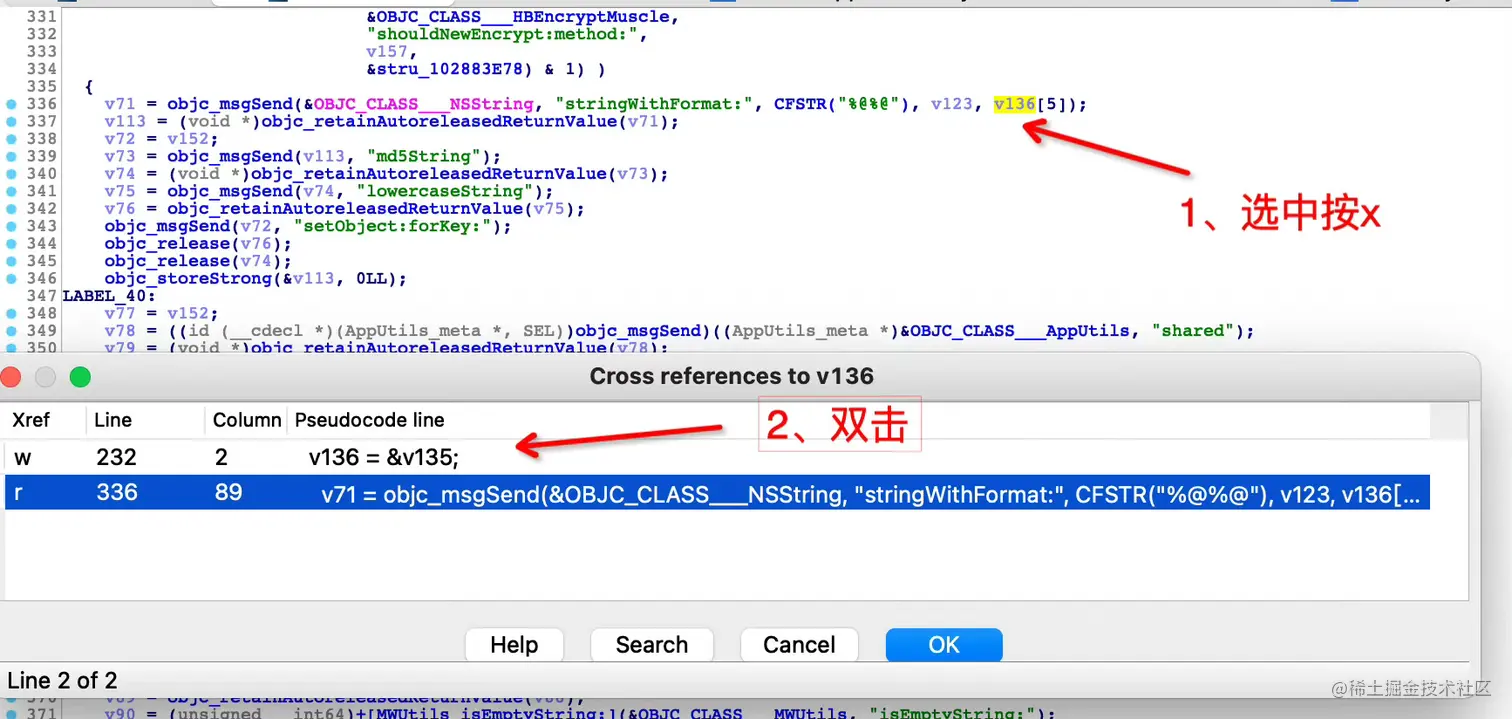This screenshot has width=1512, height=719.
Task: Click the 'w' xref type cell
Action: point(22,457)
